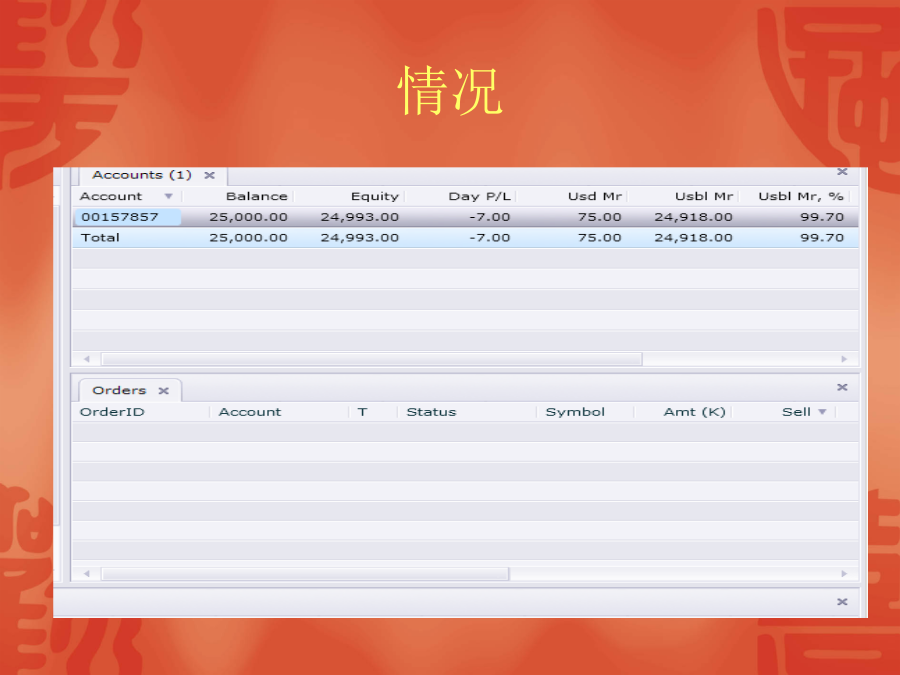Click the Accounts panel scroll right arrow
900x675 pixels.
point(844,359)
